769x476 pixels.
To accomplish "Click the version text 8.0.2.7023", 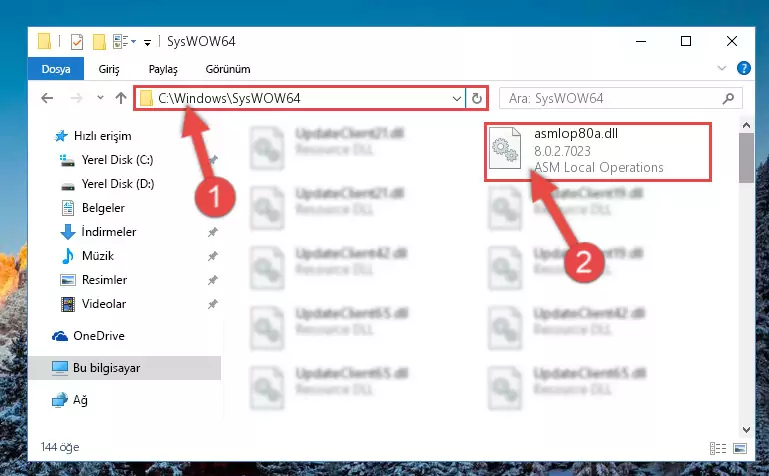I will pos(562,151).
